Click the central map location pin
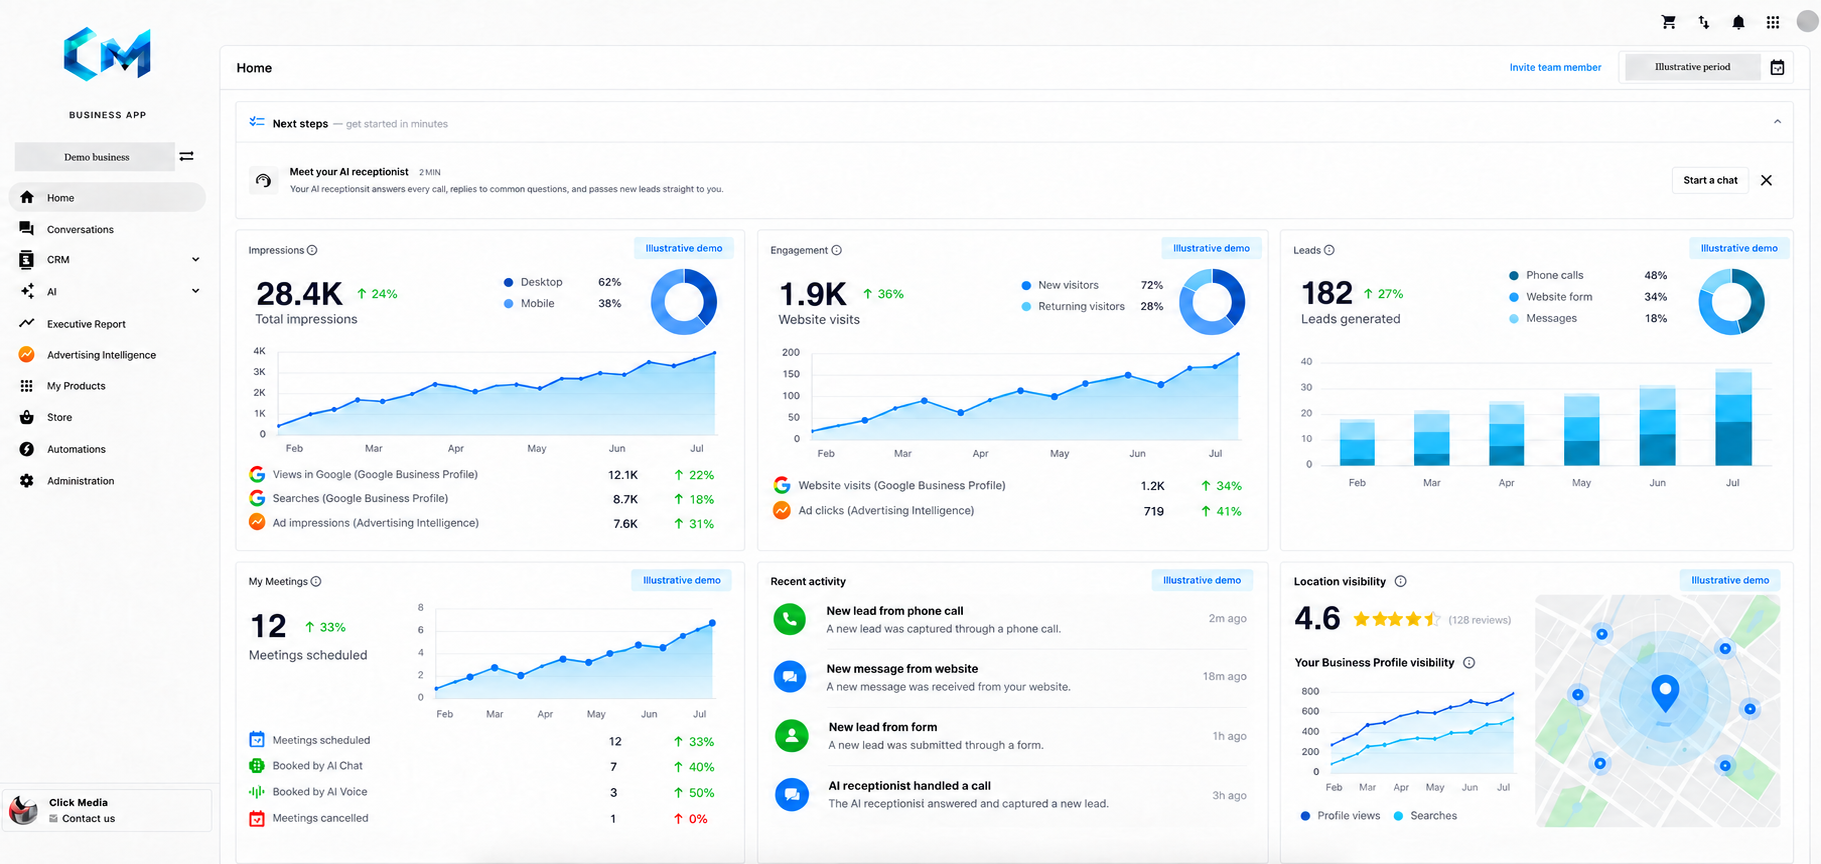The height and width of the screenshot is (864, 1821). click(x=1665, y=692)
